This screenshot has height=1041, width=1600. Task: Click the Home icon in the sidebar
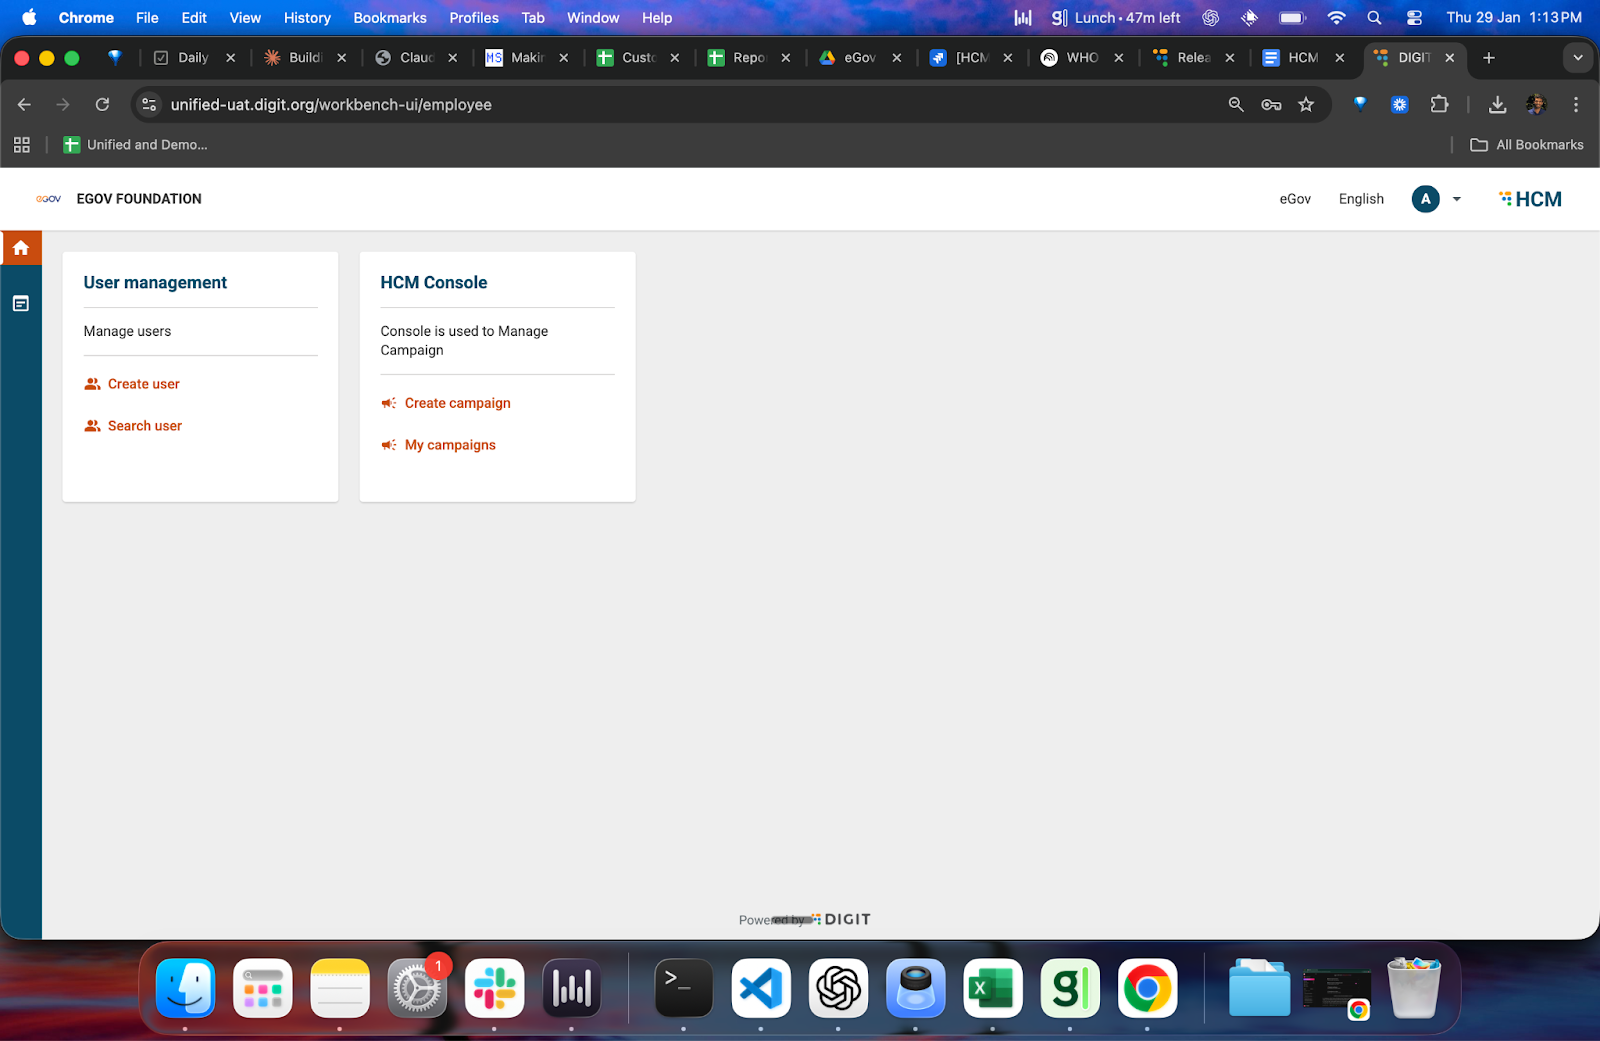[21, 248]
